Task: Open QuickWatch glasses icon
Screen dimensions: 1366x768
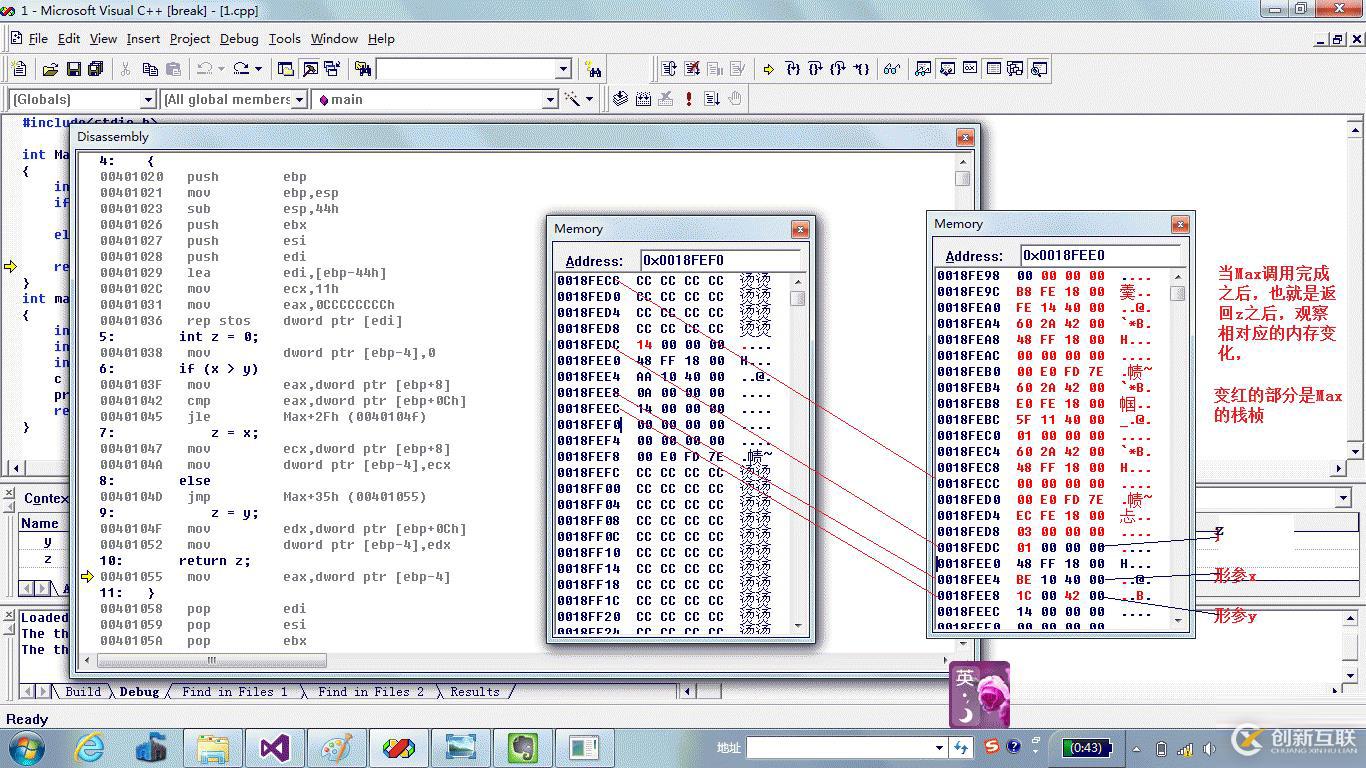Action: point(891,69)
